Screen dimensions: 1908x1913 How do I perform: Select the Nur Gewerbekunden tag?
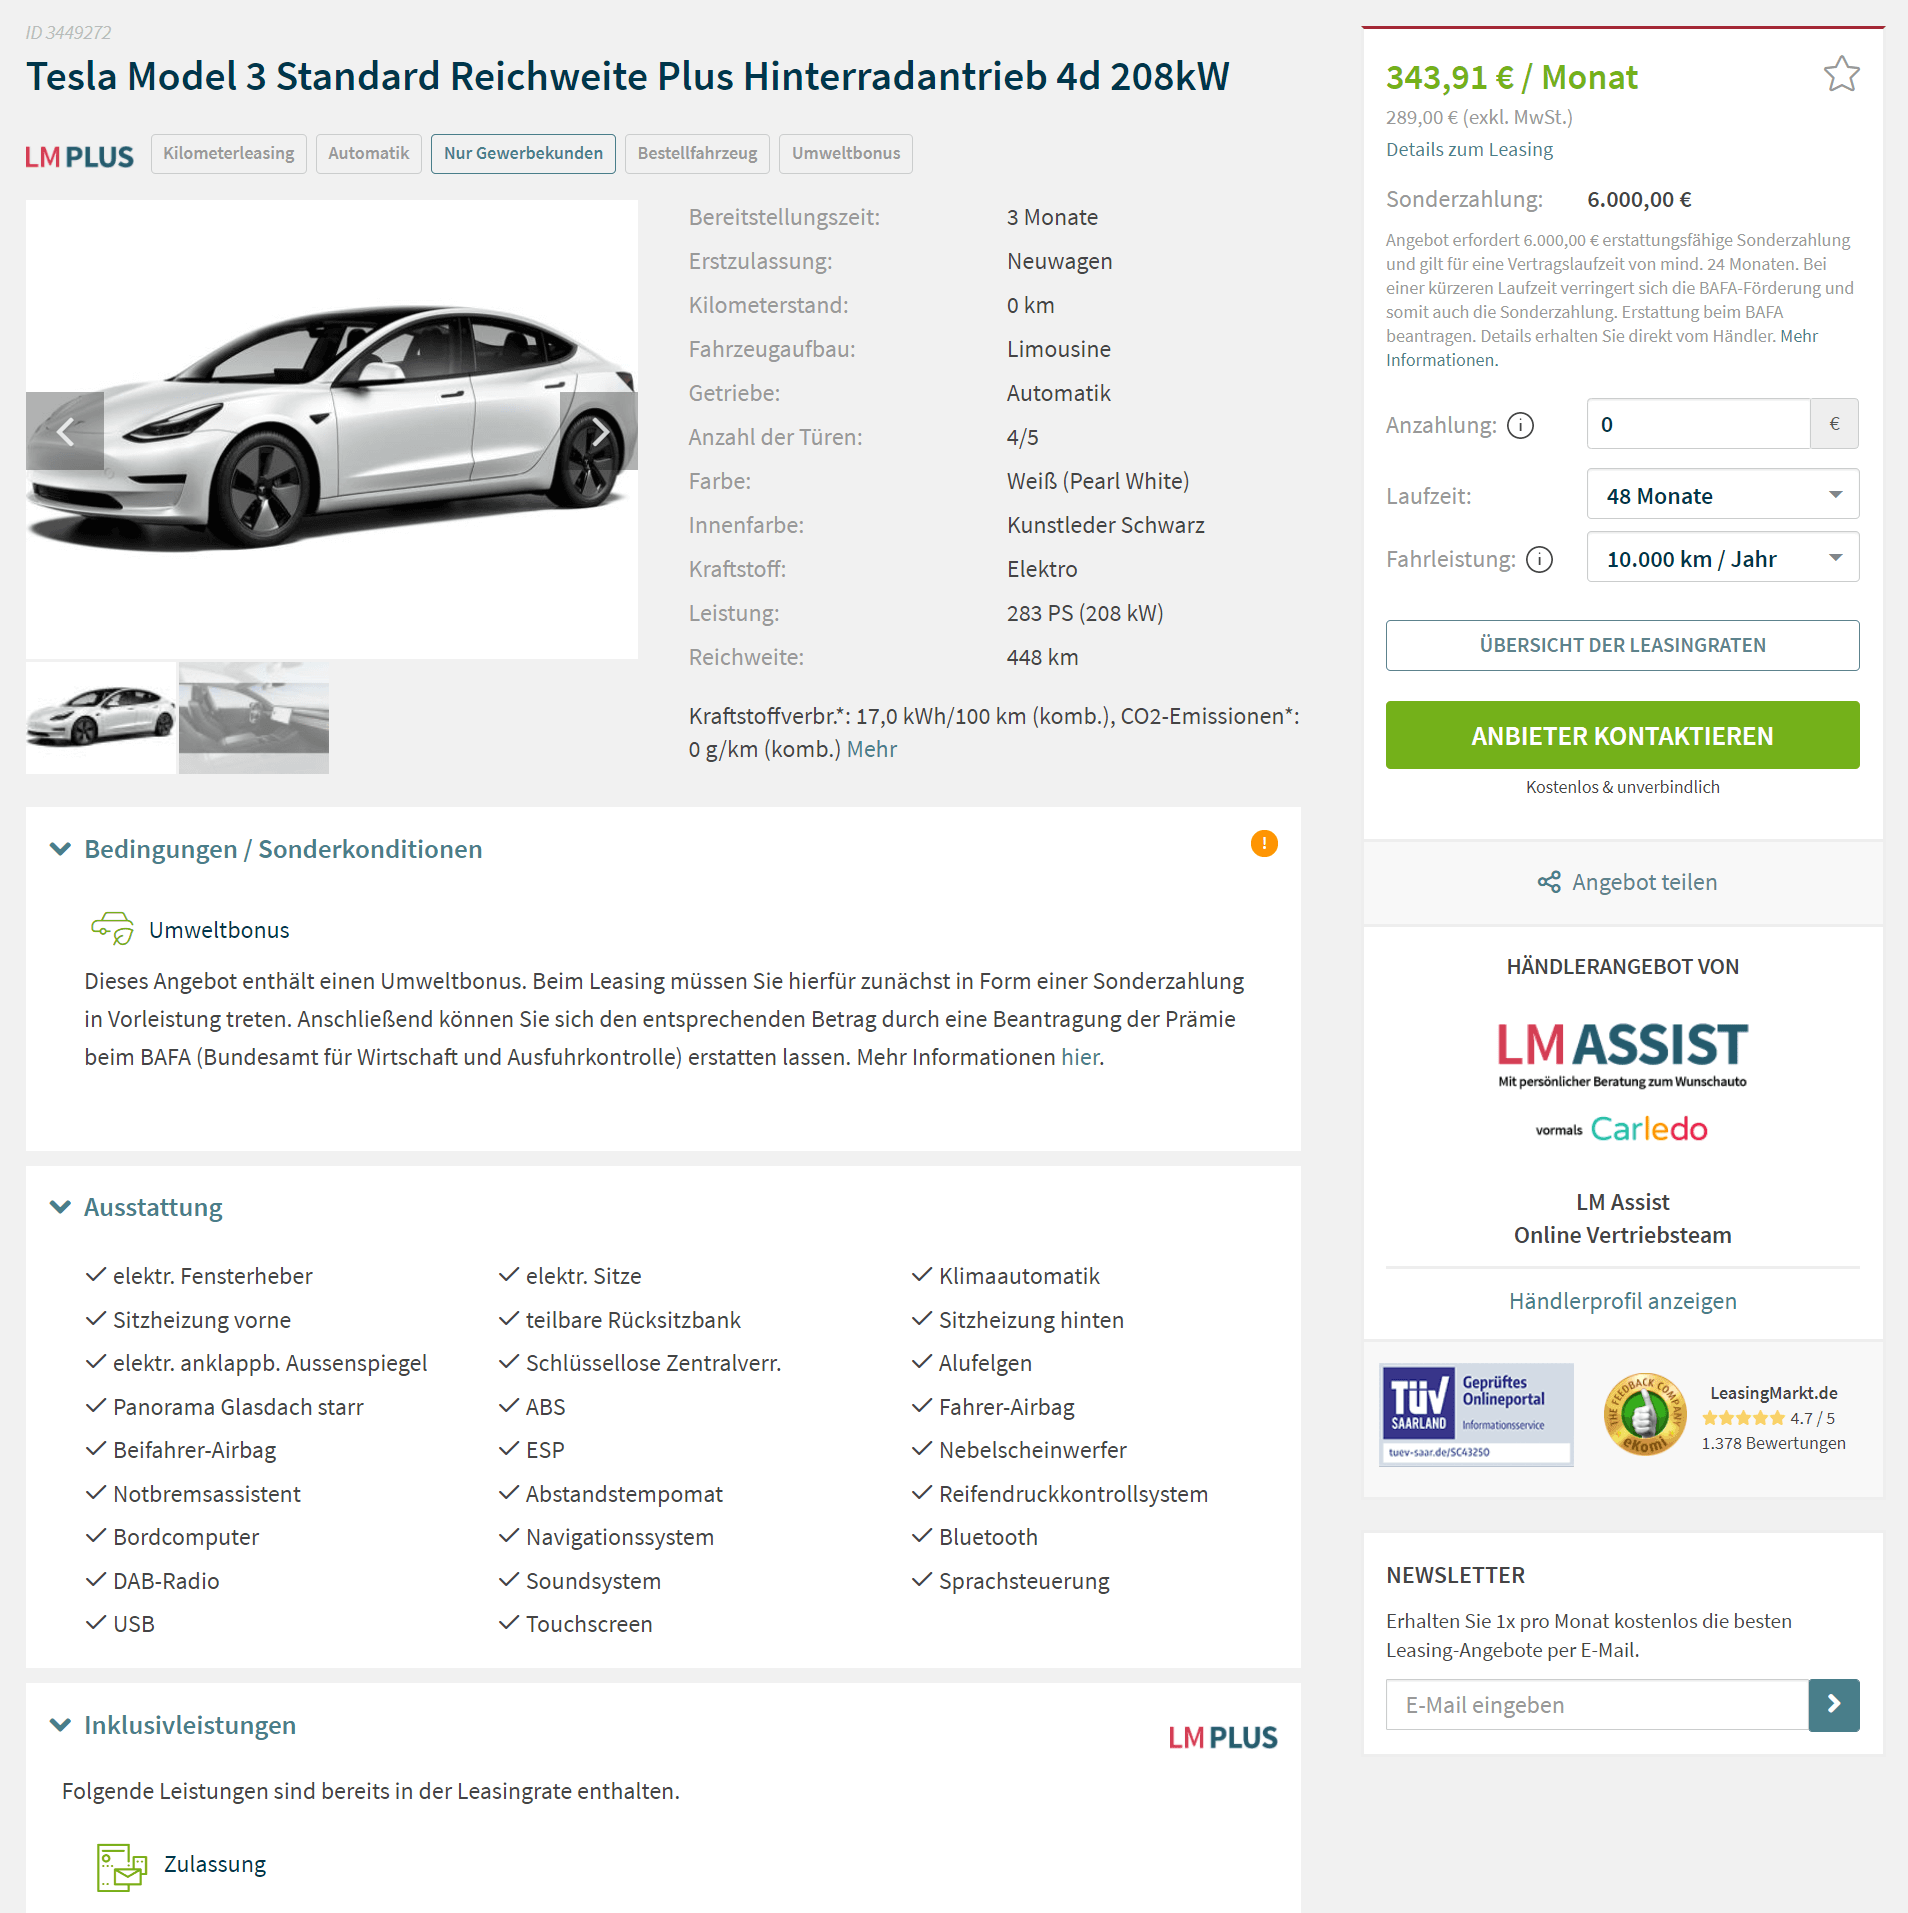coord(523,154)
